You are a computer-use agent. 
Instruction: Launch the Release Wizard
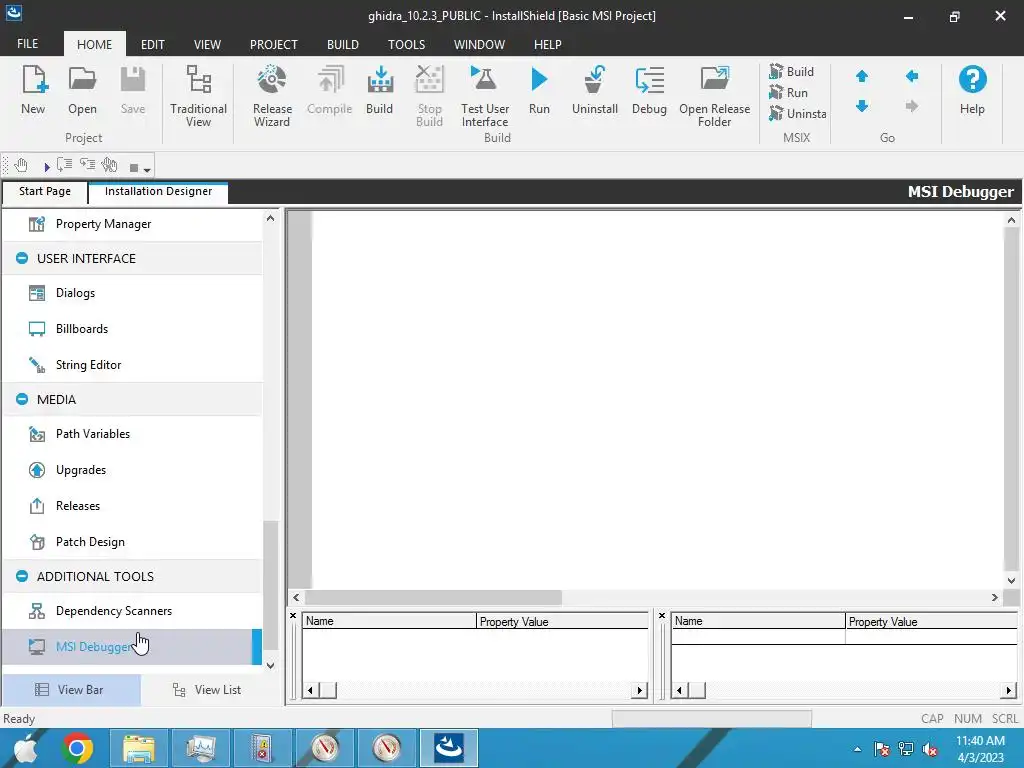pyautogui.click(x=272, y=95)
